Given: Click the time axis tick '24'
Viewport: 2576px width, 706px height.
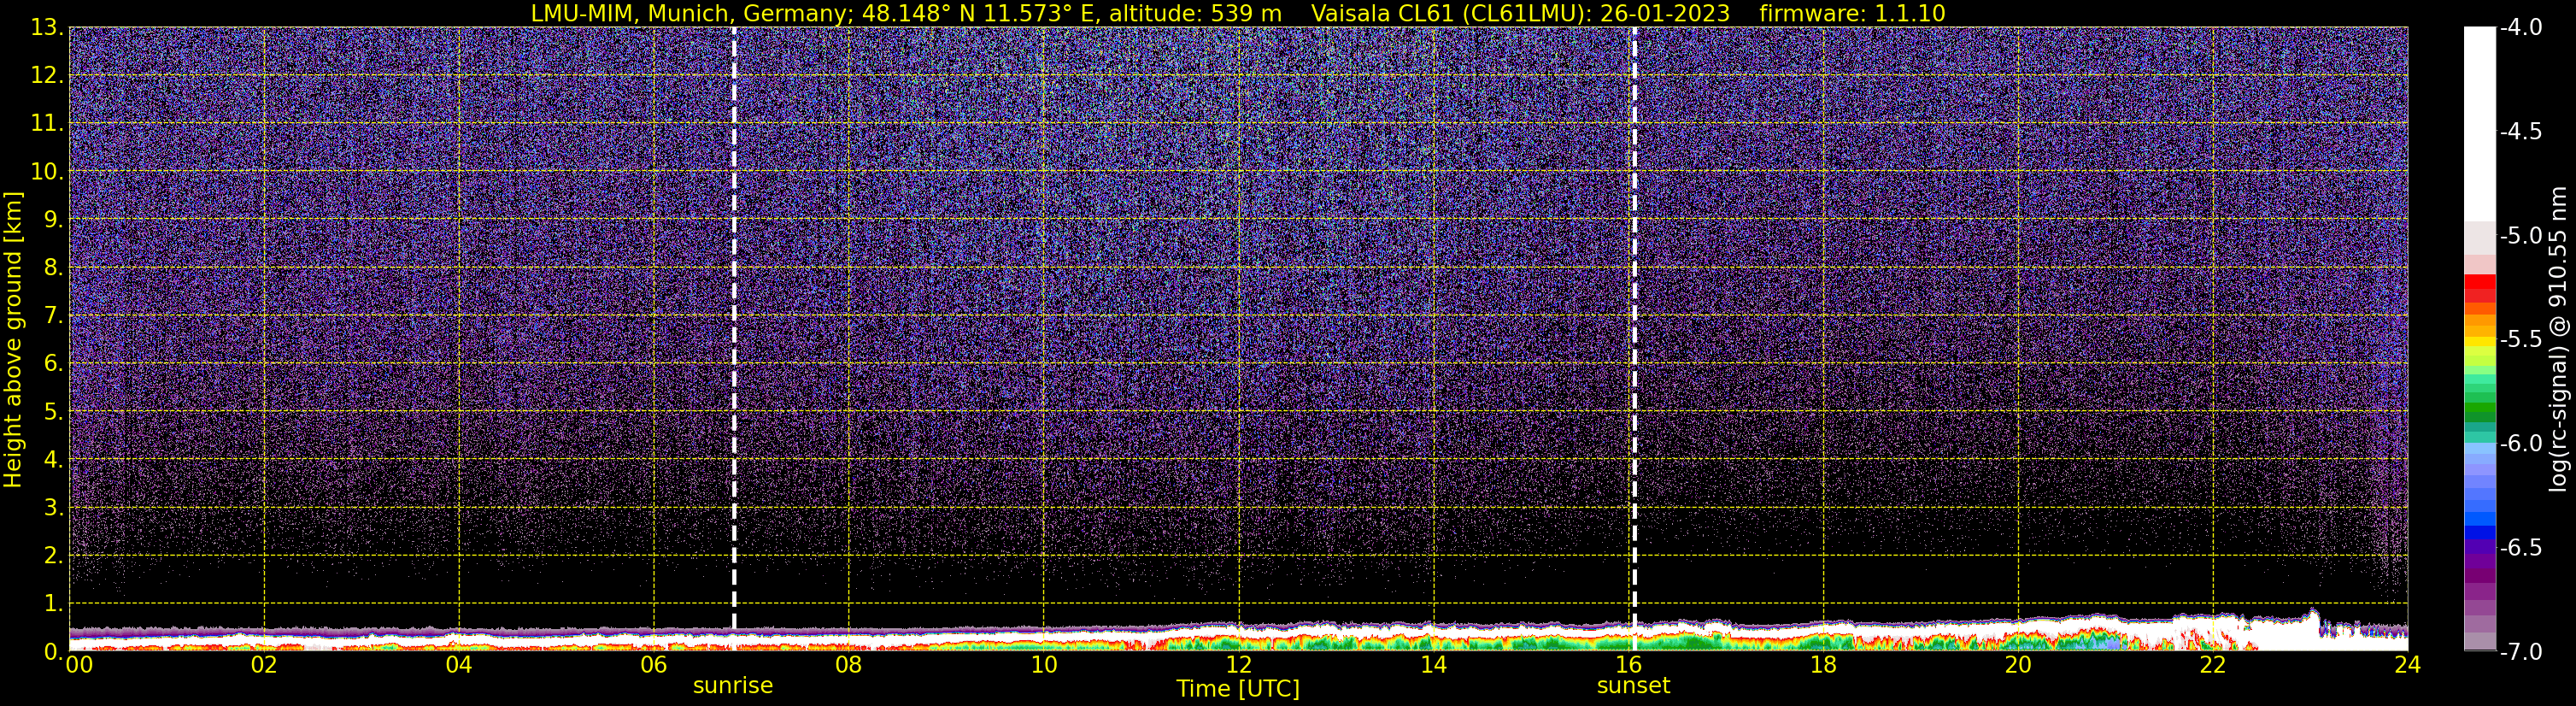Looking at the screenshot, I should coord(2408,664).
